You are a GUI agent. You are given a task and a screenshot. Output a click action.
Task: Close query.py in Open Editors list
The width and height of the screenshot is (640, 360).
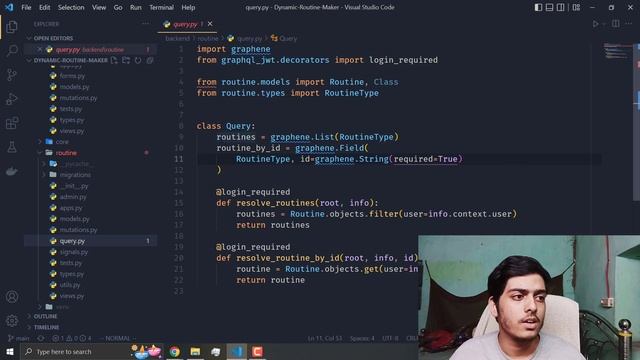[40, 49]
